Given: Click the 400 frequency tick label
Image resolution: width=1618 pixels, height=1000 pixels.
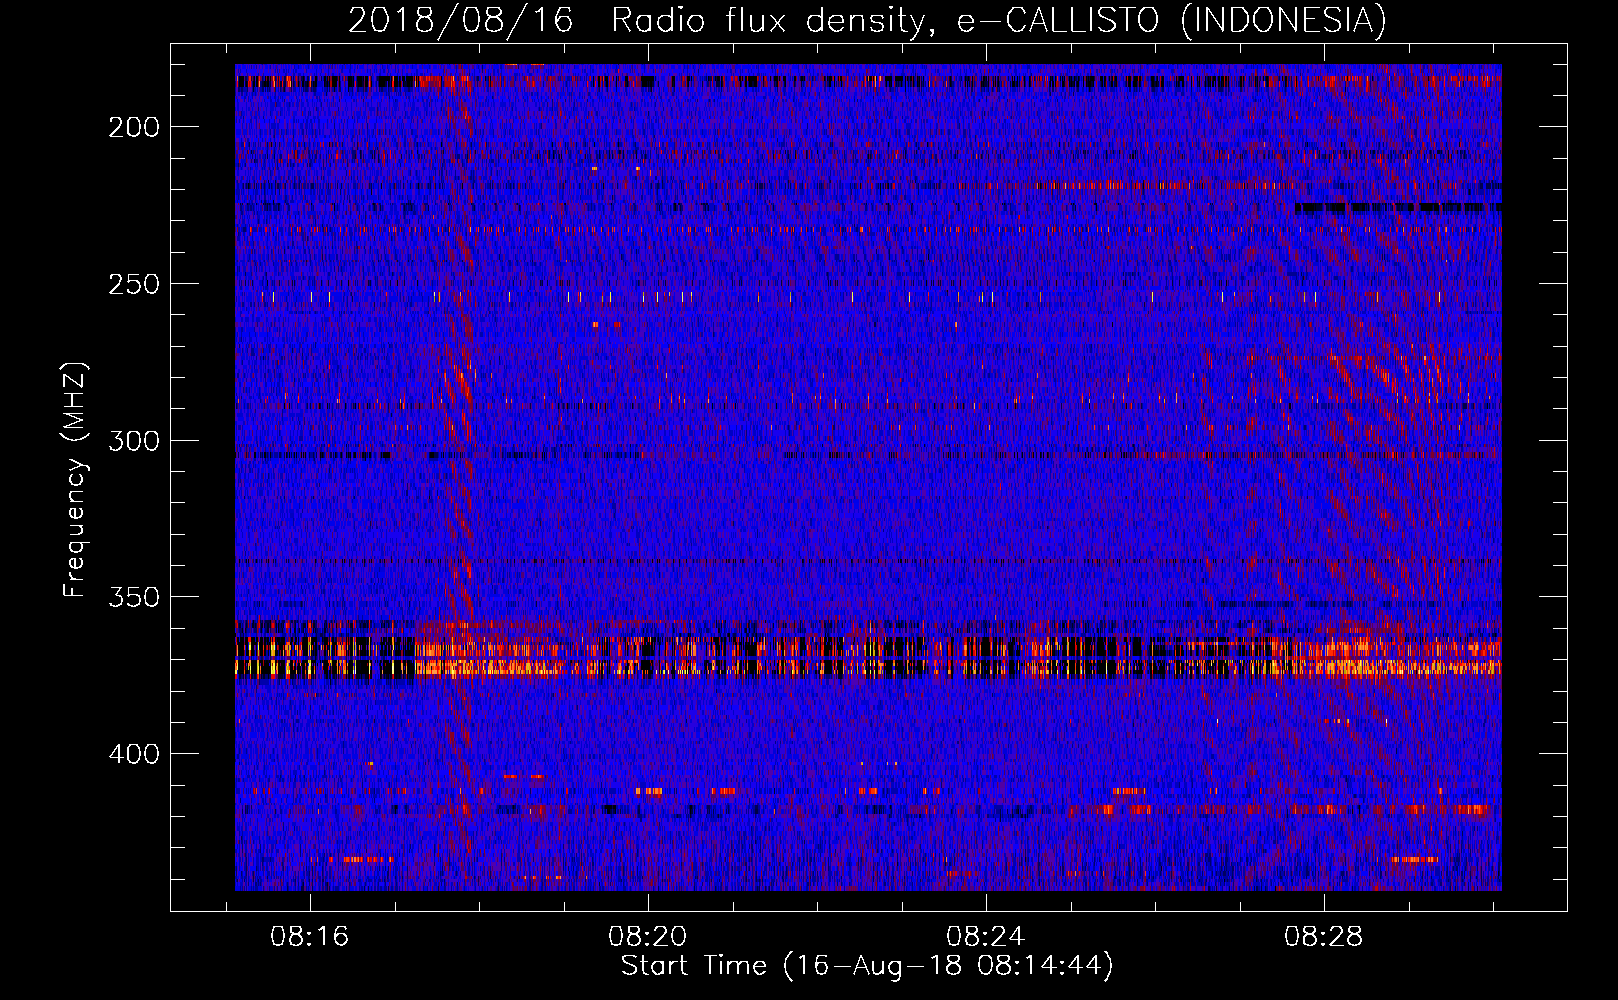Looking at the screenshot, I should tap(134, 754).
